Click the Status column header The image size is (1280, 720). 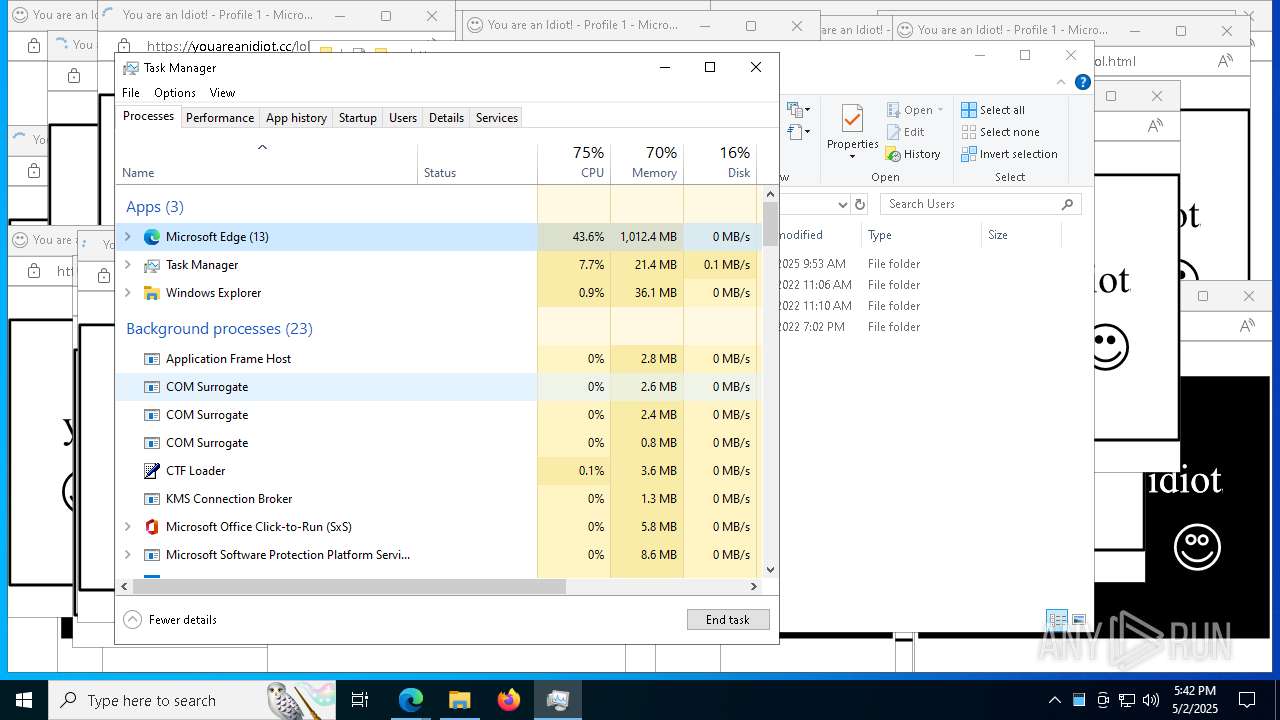pyautogui.click(x=477, y=164)
